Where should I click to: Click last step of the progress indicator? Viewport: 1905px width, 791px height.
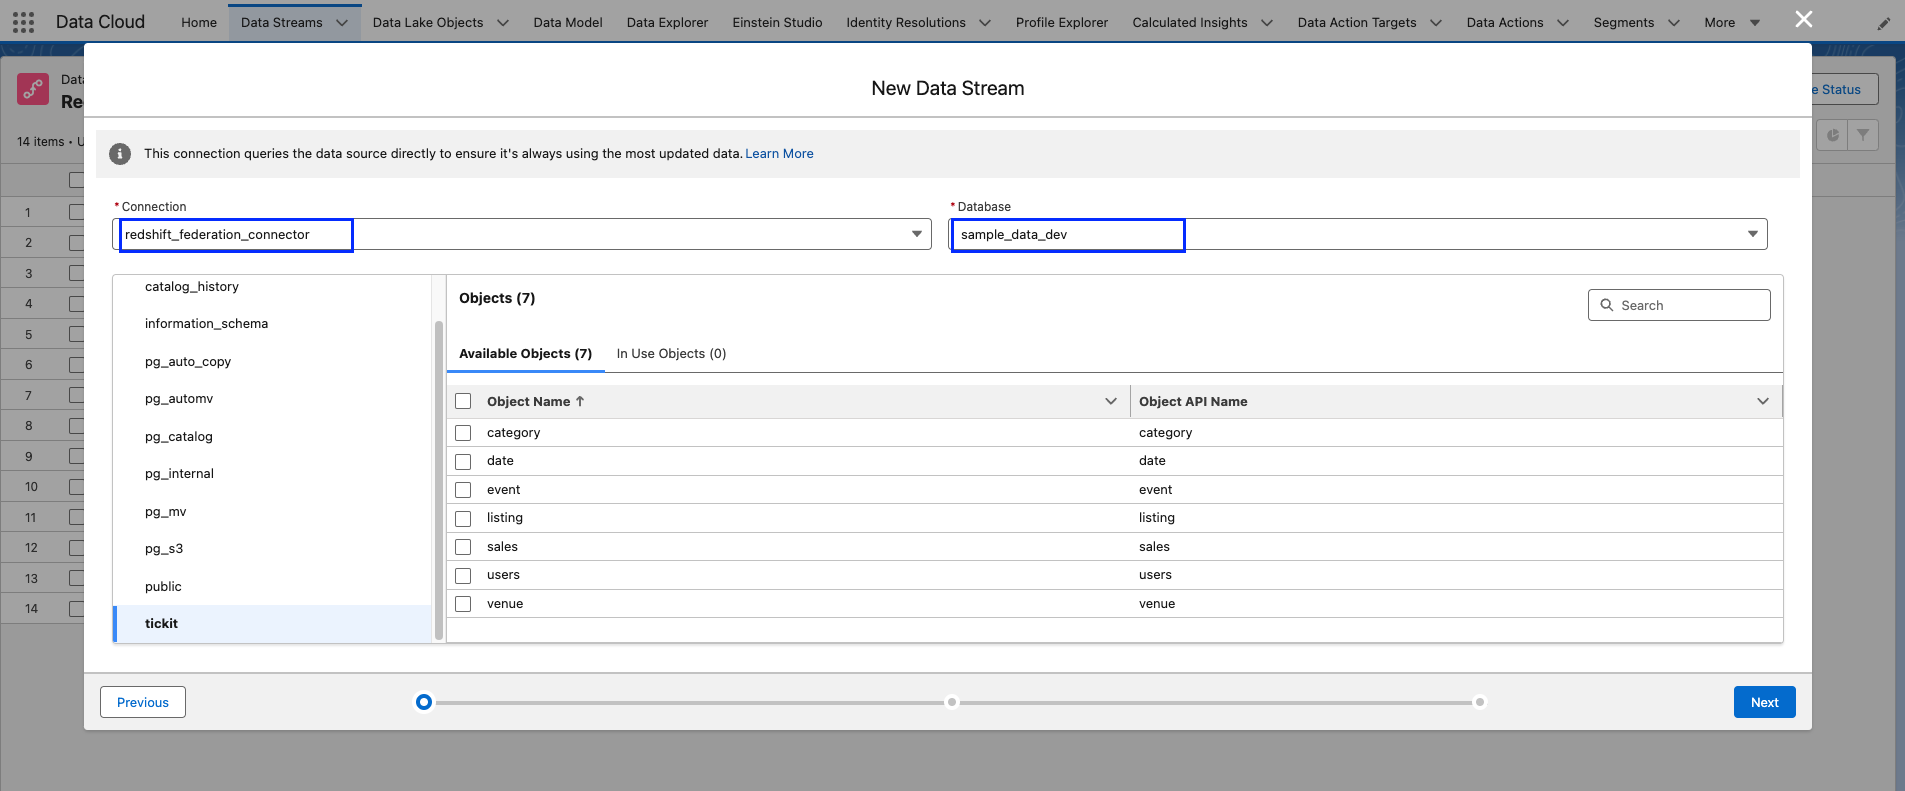[1480, 702]
